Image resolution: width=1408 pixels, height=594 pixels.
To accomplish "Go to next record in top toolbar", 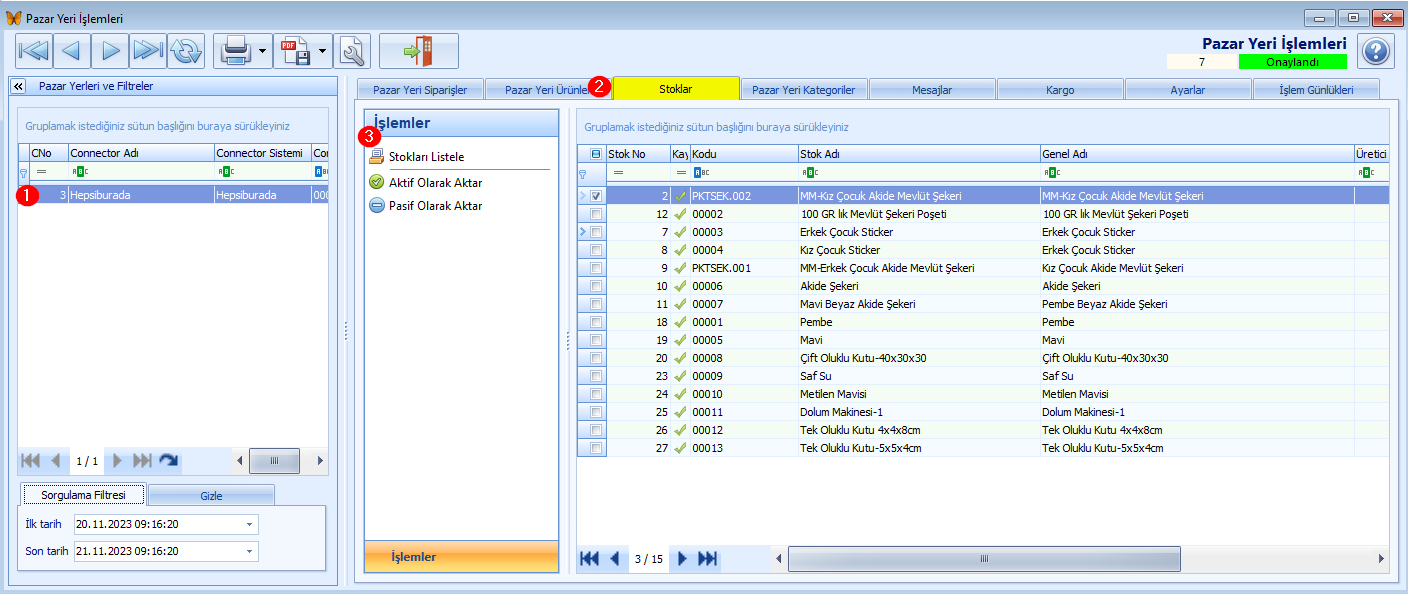I will pos(110,50).
